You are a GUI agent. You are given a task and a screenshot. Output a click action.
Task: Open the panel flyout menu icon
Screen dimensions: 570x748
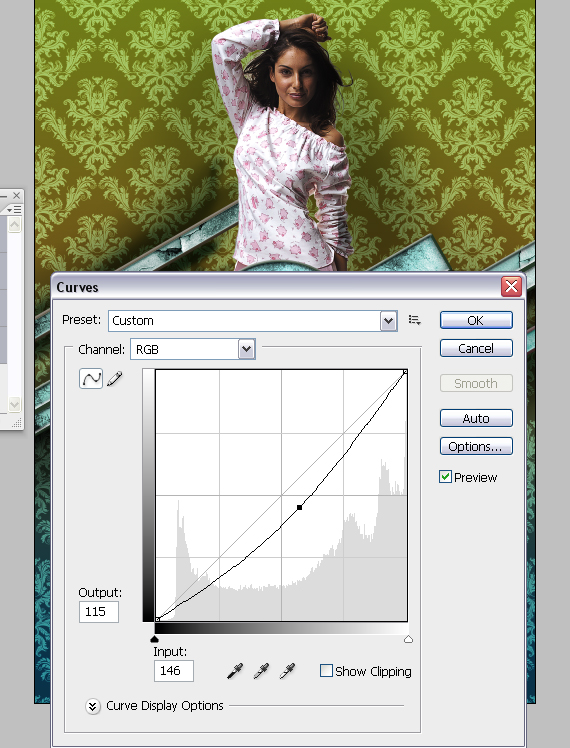(x=14, y=209)
